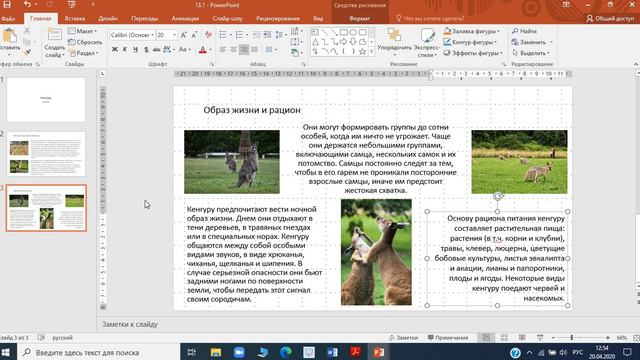Toggle strikethrough (abc) formatting
Screen dimensions: 640x360
[157, 50]
